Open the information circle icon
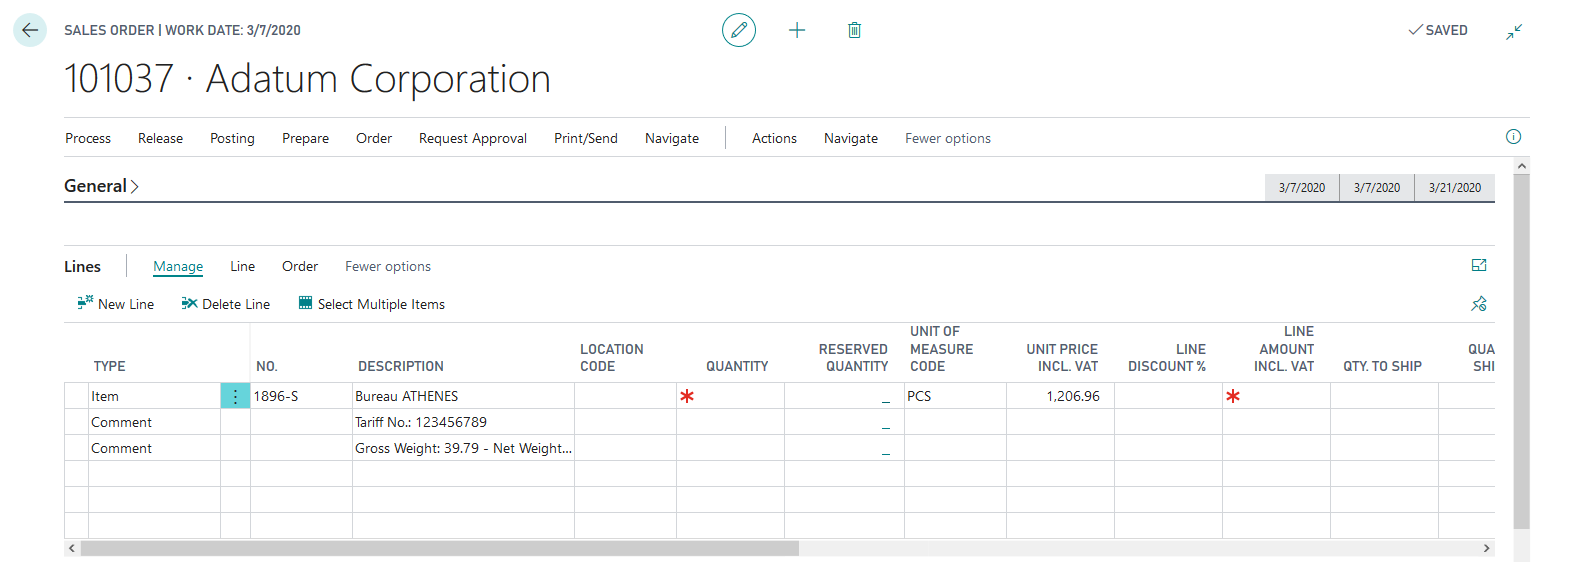This screenshot has width=1595, height=562. 1513,137
